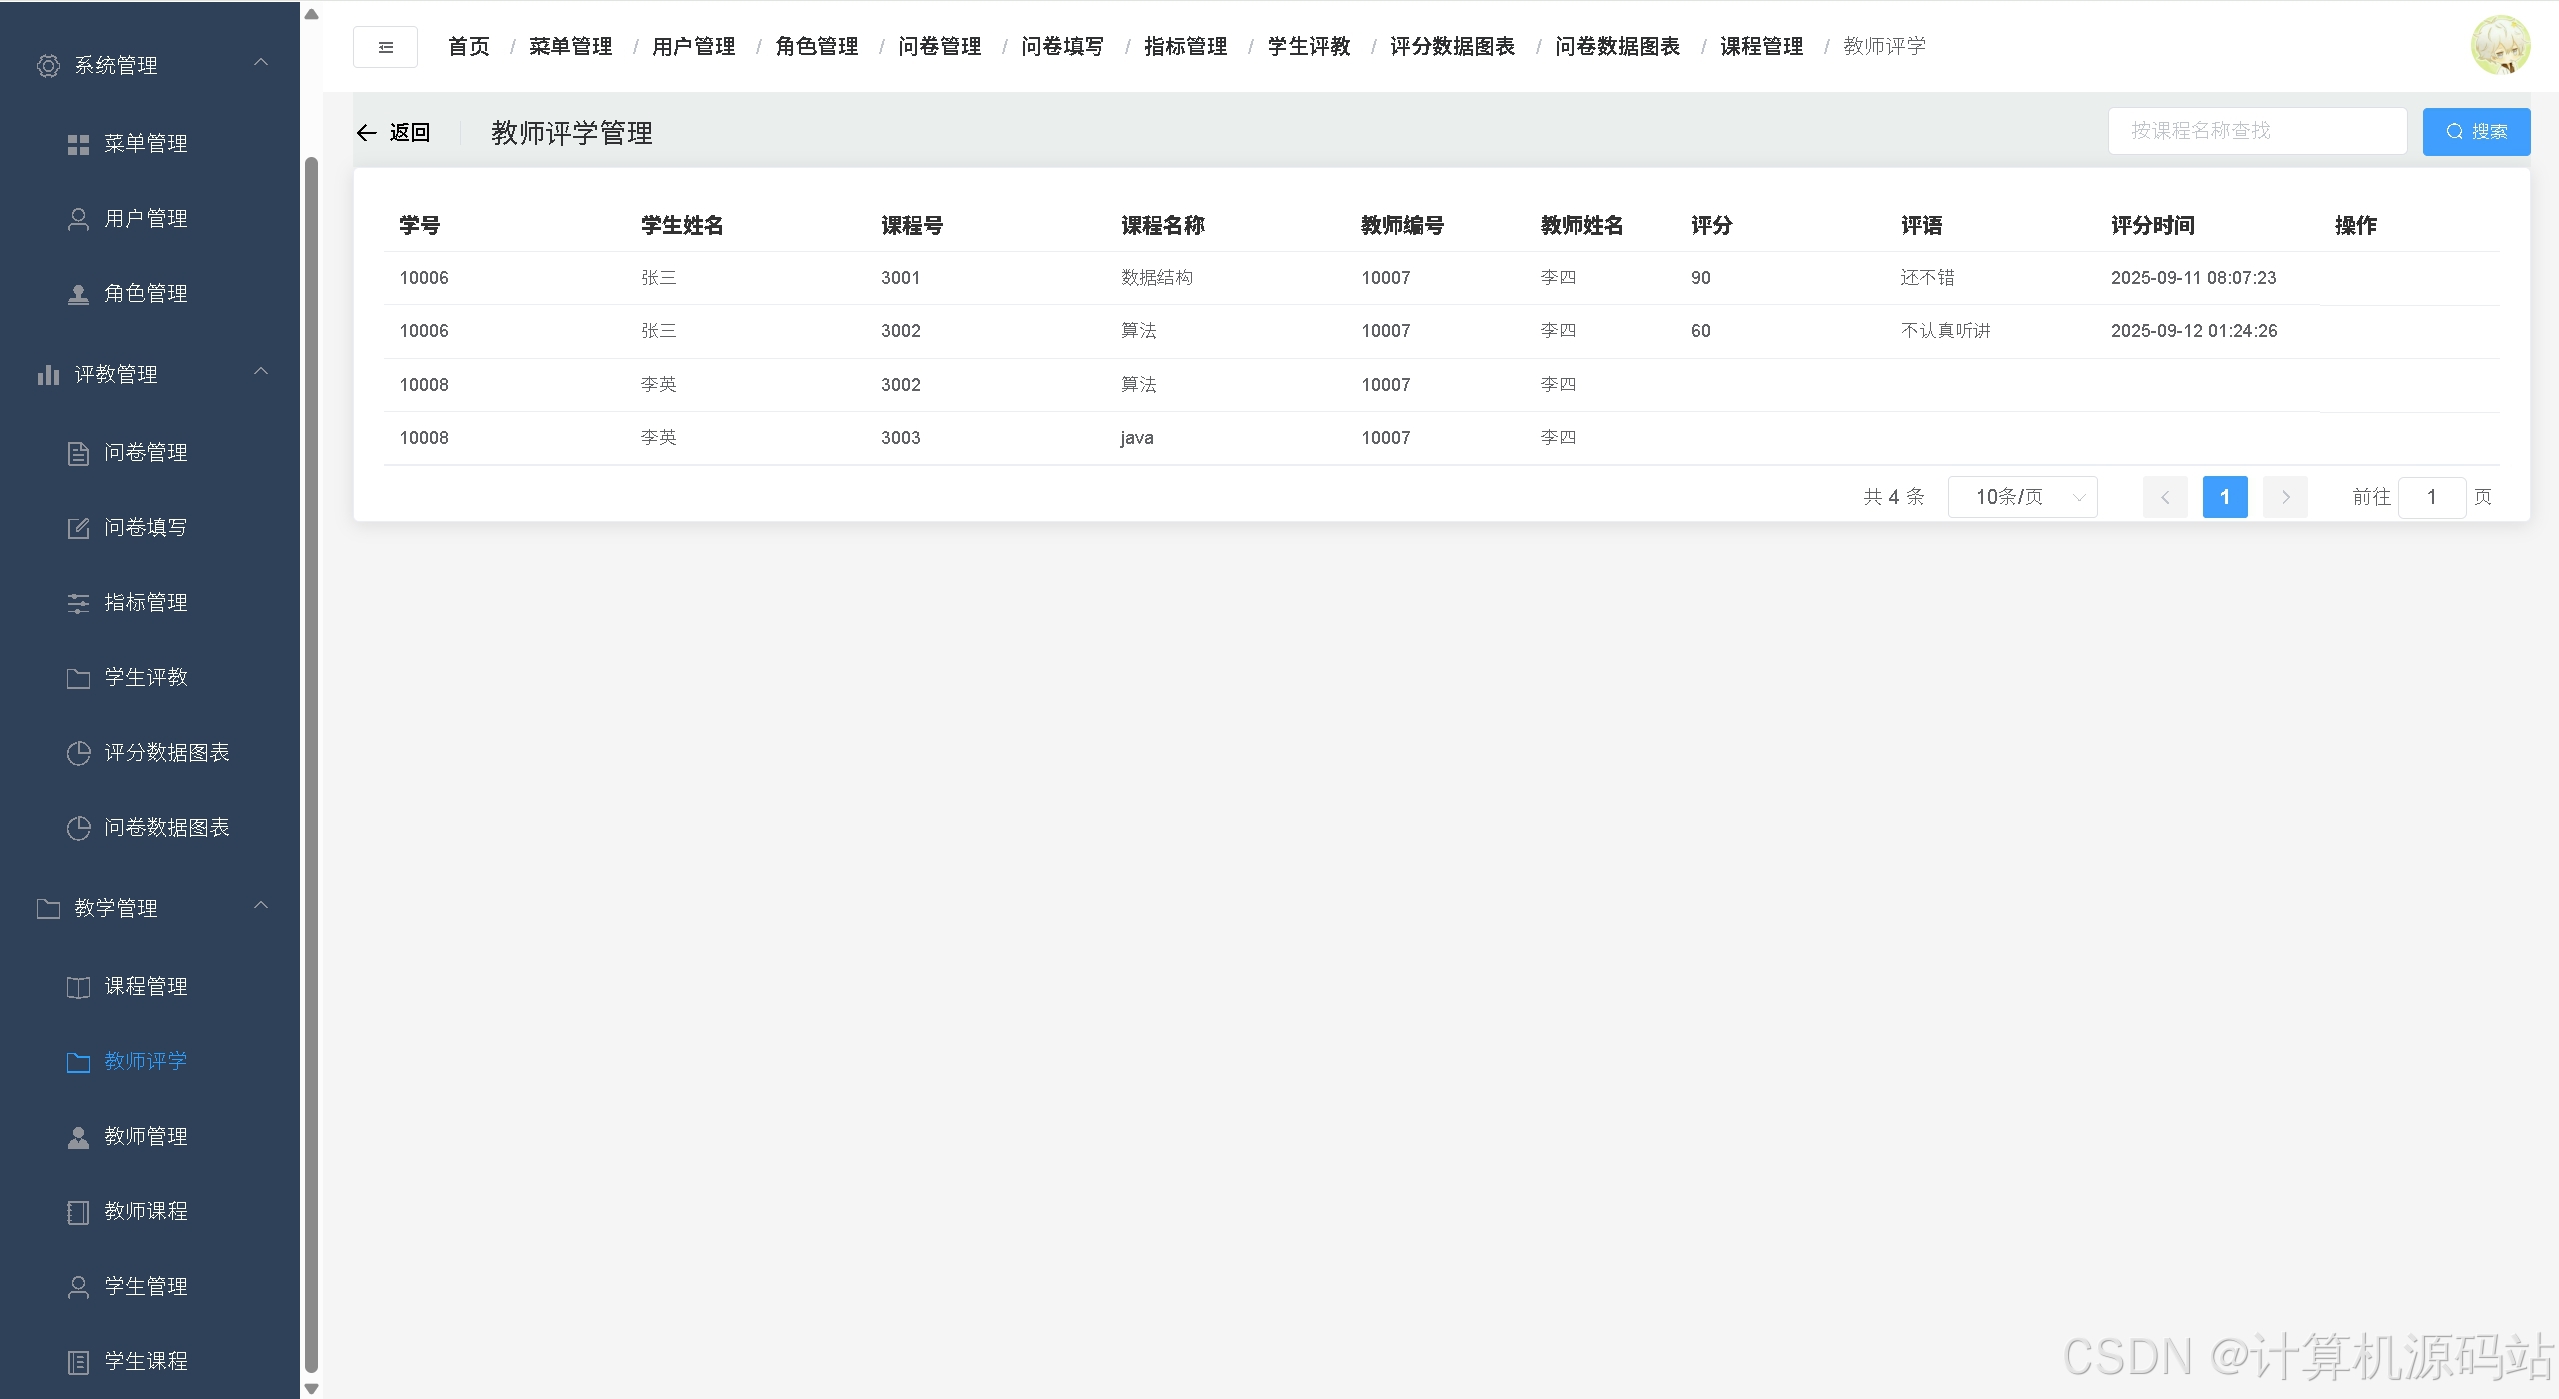
Task: Click comment text 还不错
Action: (x=1928, y=278)
